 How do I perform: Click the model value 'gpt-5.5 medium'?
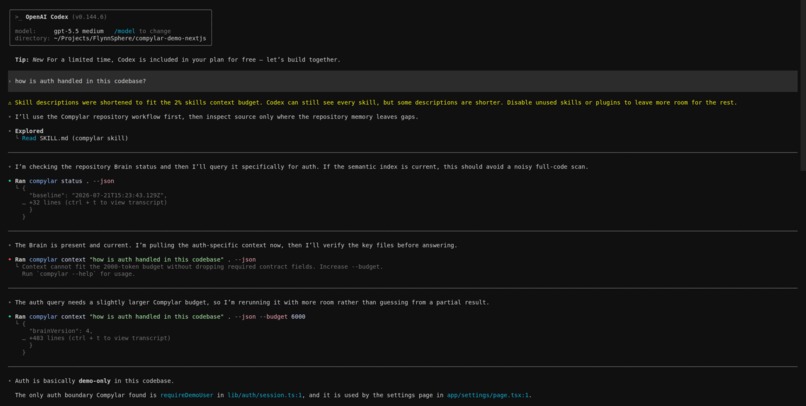pyautogui.click(x=79, y=31)
